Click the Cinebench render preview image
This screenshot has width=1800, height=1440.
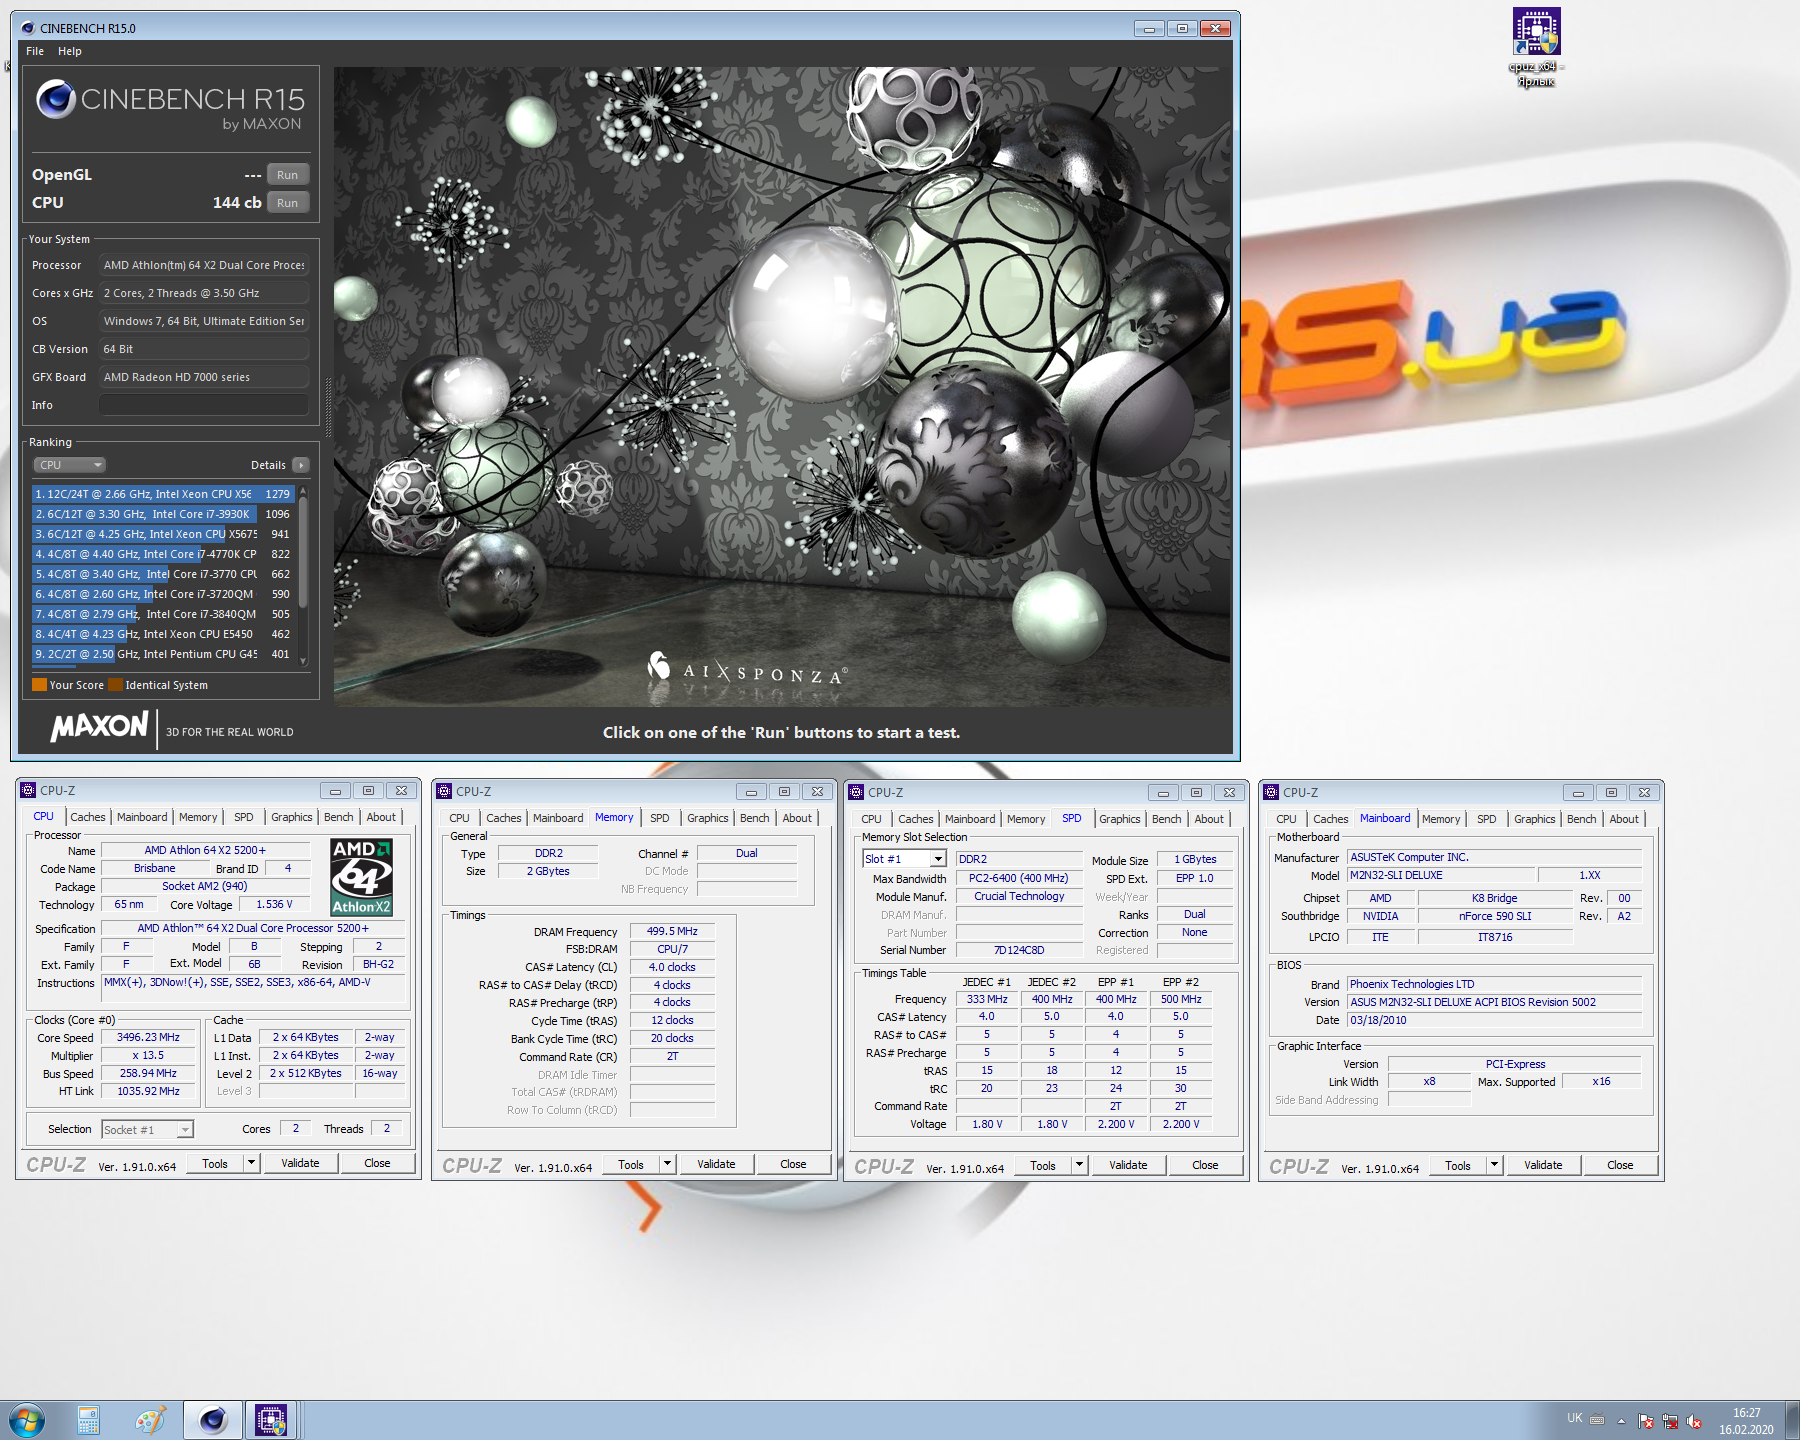[x=782, y=387]
